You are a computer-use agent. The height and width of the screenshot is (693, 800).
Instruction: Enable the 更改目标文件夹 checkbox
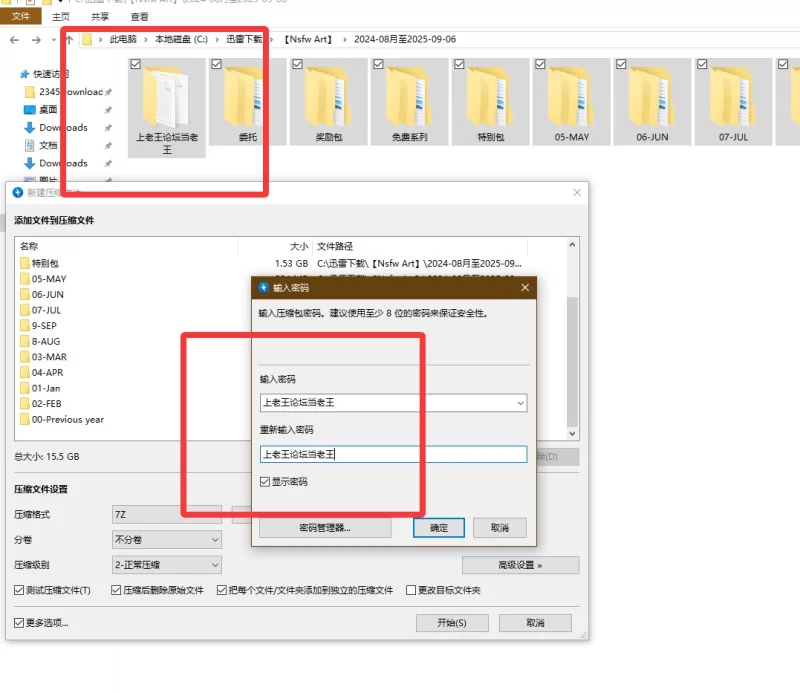coord(411,590)
